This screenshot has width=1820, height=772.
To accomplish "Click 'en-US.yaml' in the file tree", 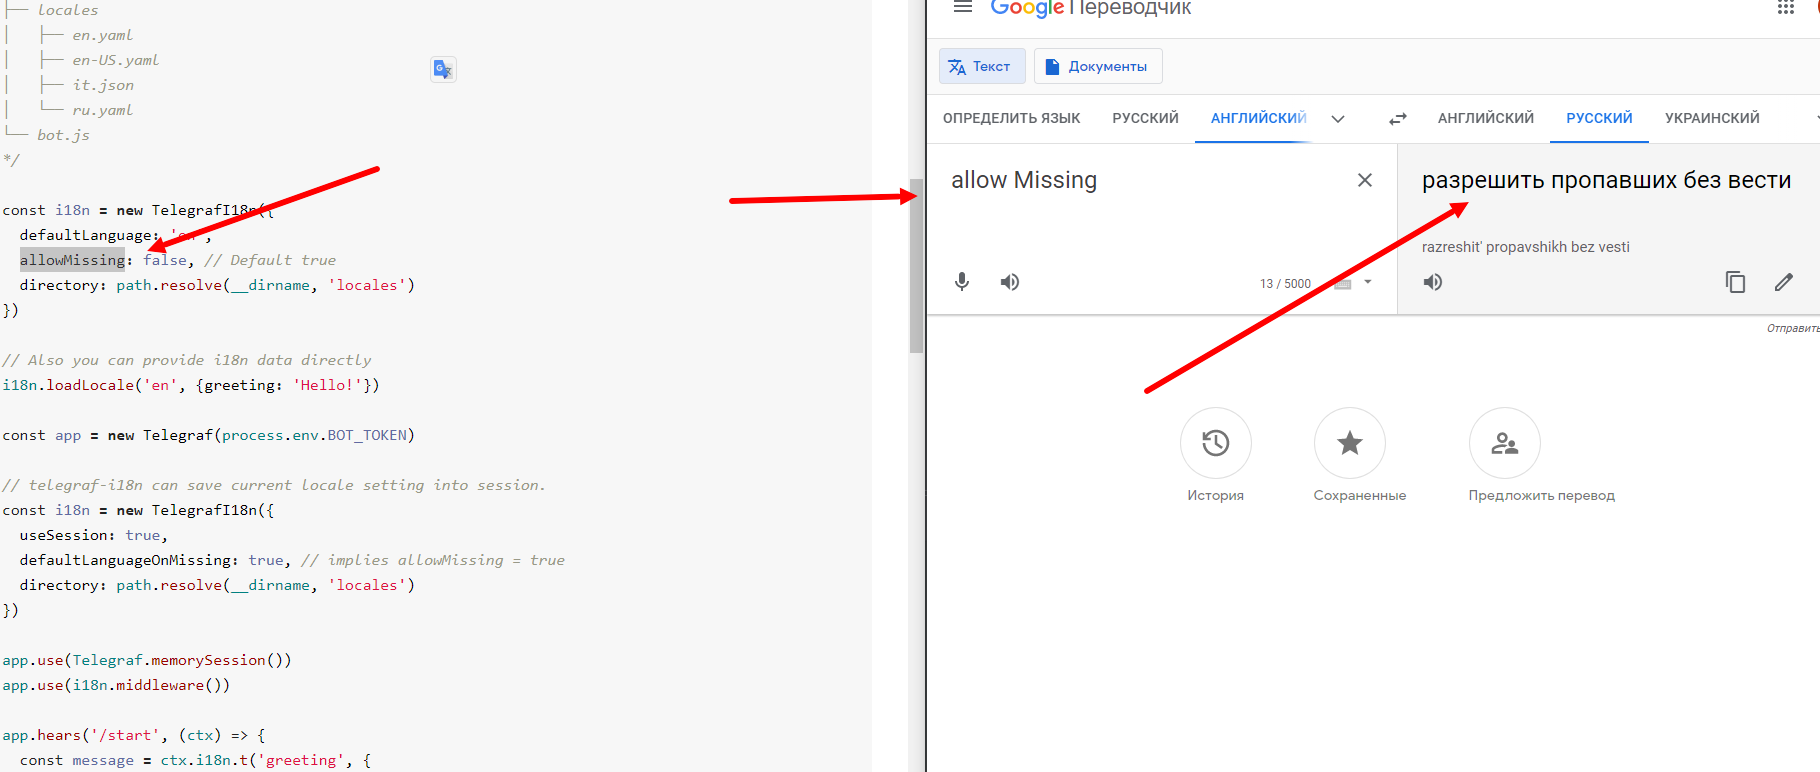I will 115,60.
